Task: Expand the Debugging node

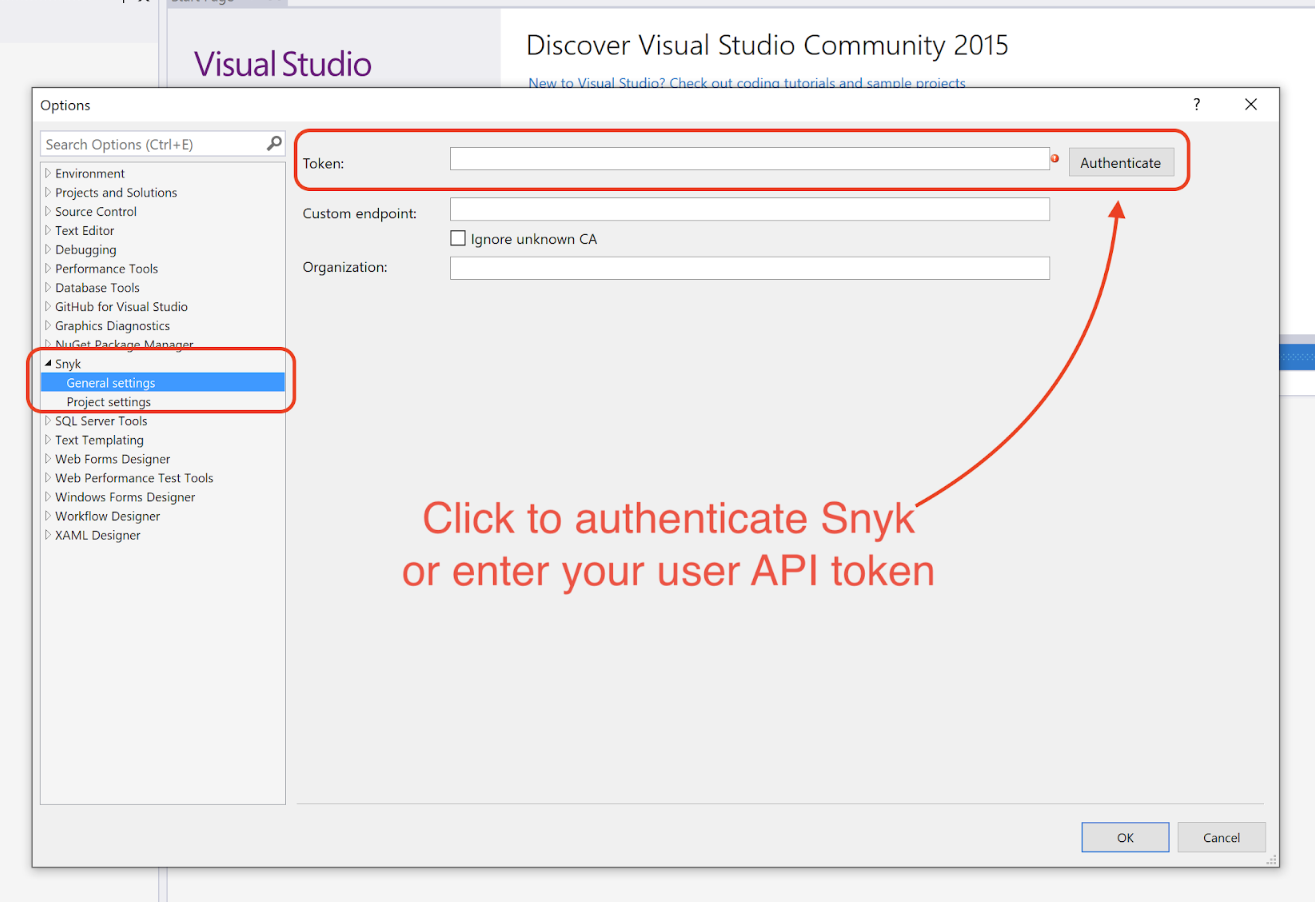Action: pos(48,249)
